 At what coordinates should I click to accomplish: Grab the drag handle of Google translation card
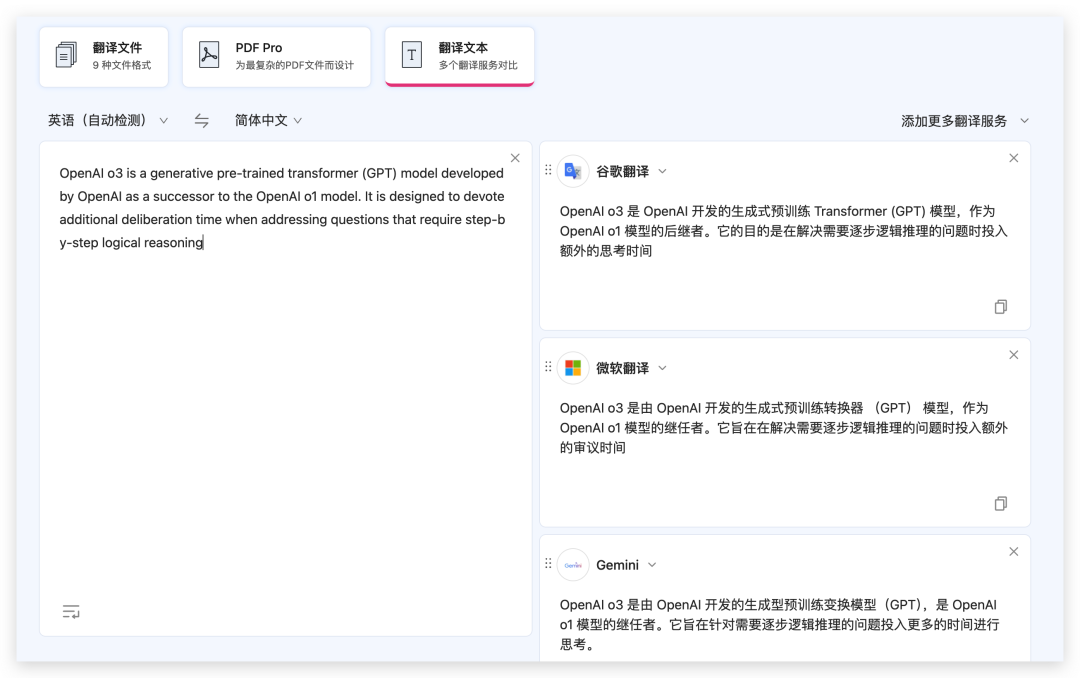point(548,170)
